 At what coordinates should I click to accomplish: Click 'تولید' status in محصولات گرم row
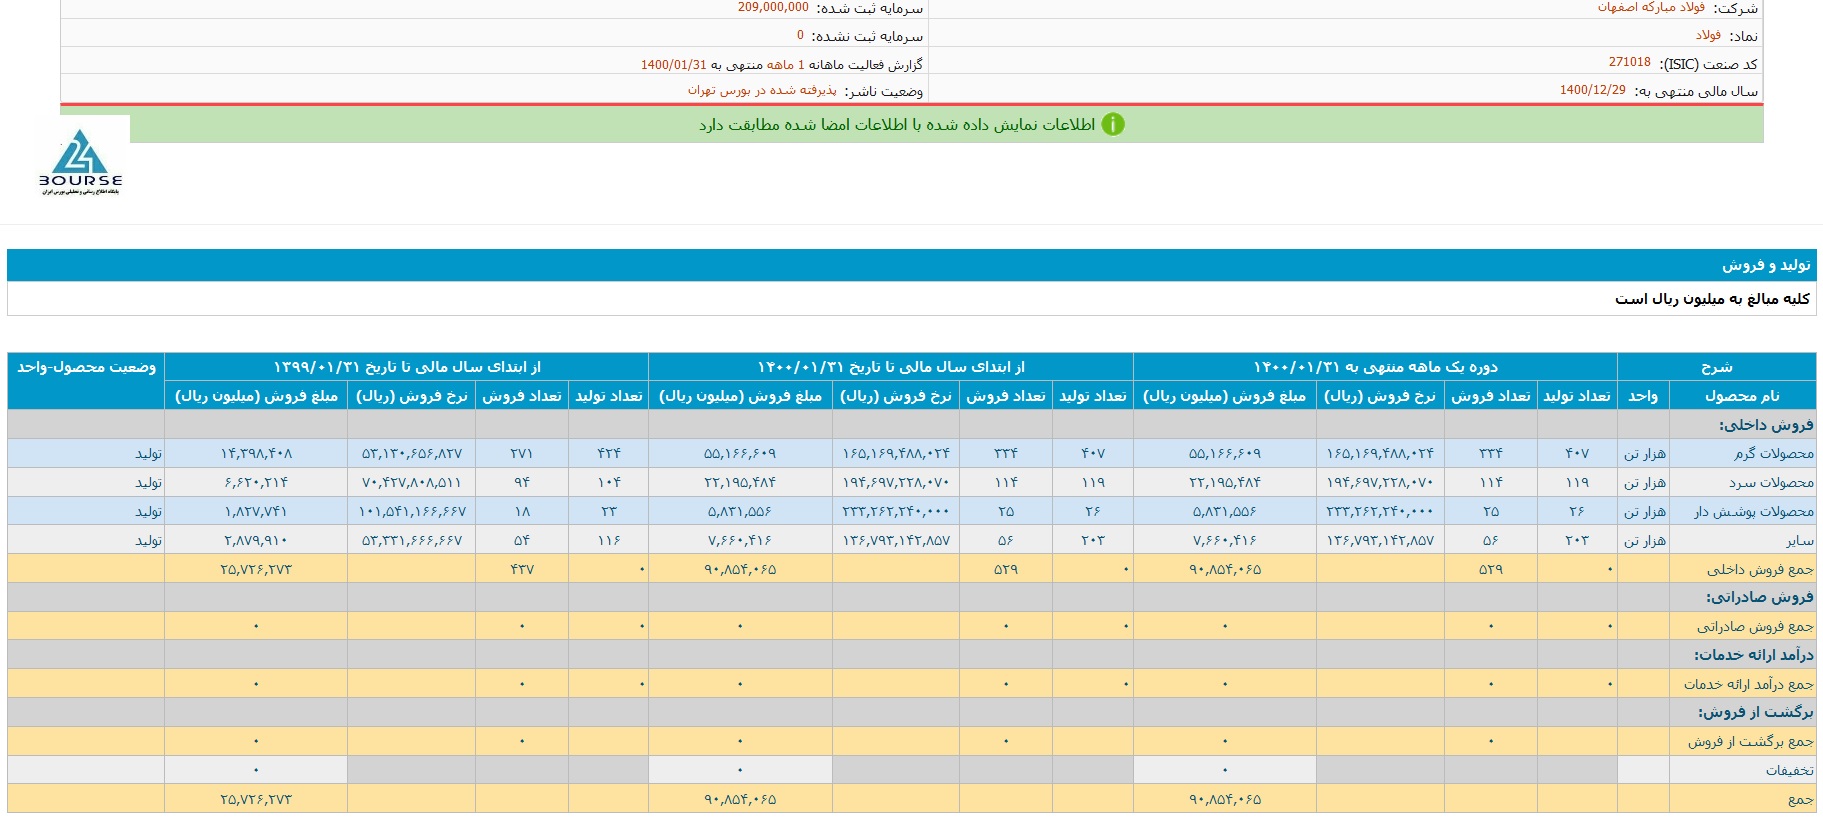[148, 454]
